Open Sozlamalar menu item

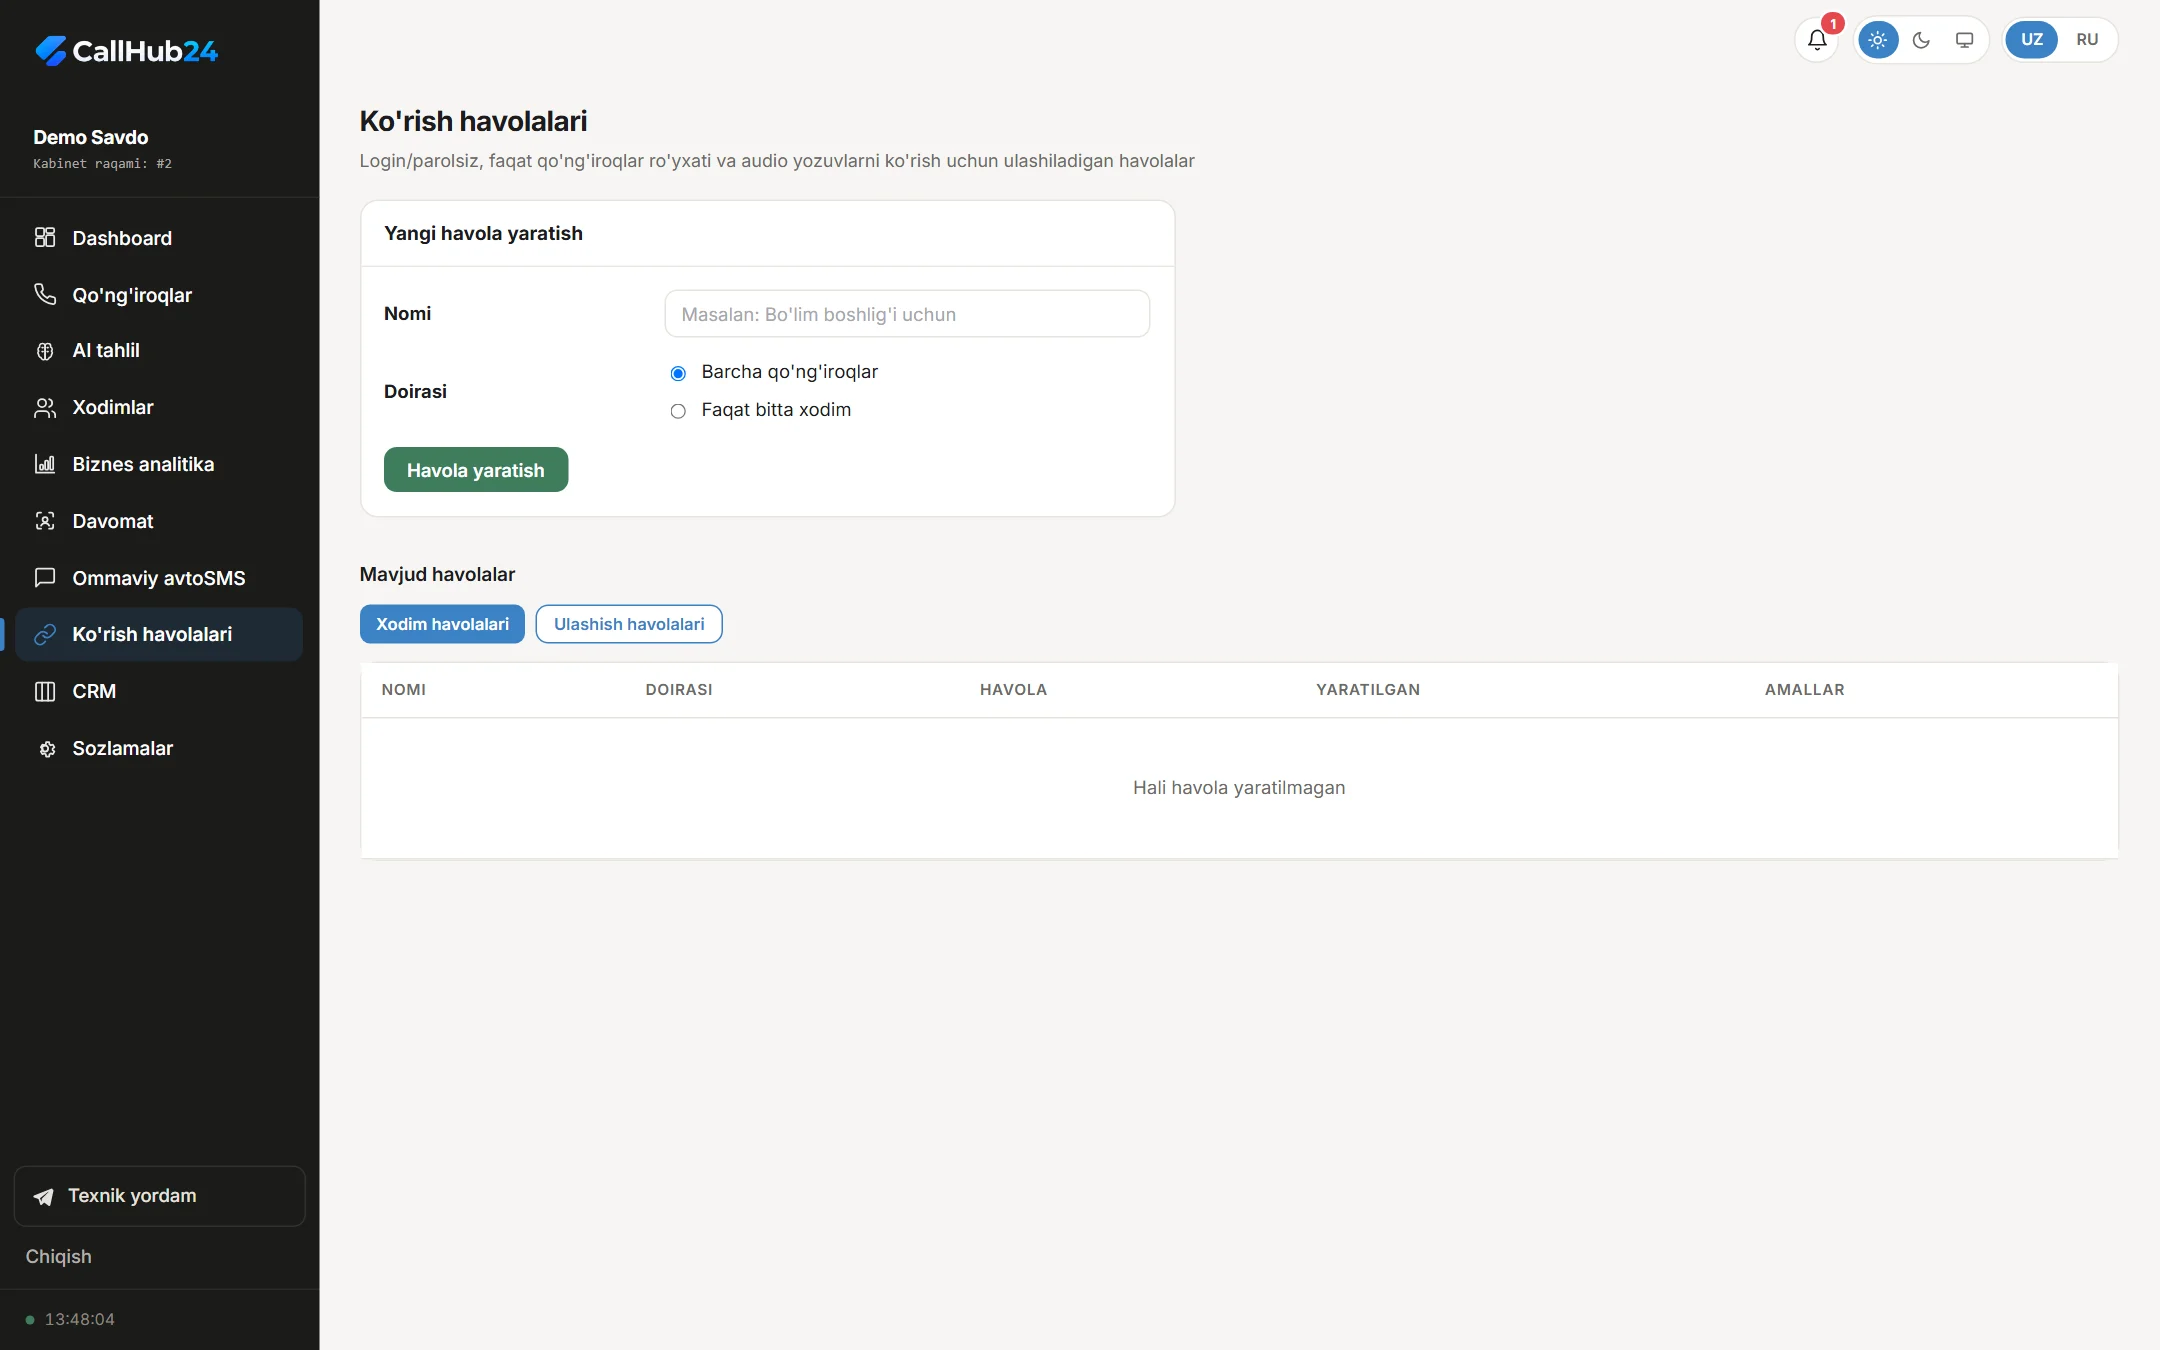coord(159,748)
